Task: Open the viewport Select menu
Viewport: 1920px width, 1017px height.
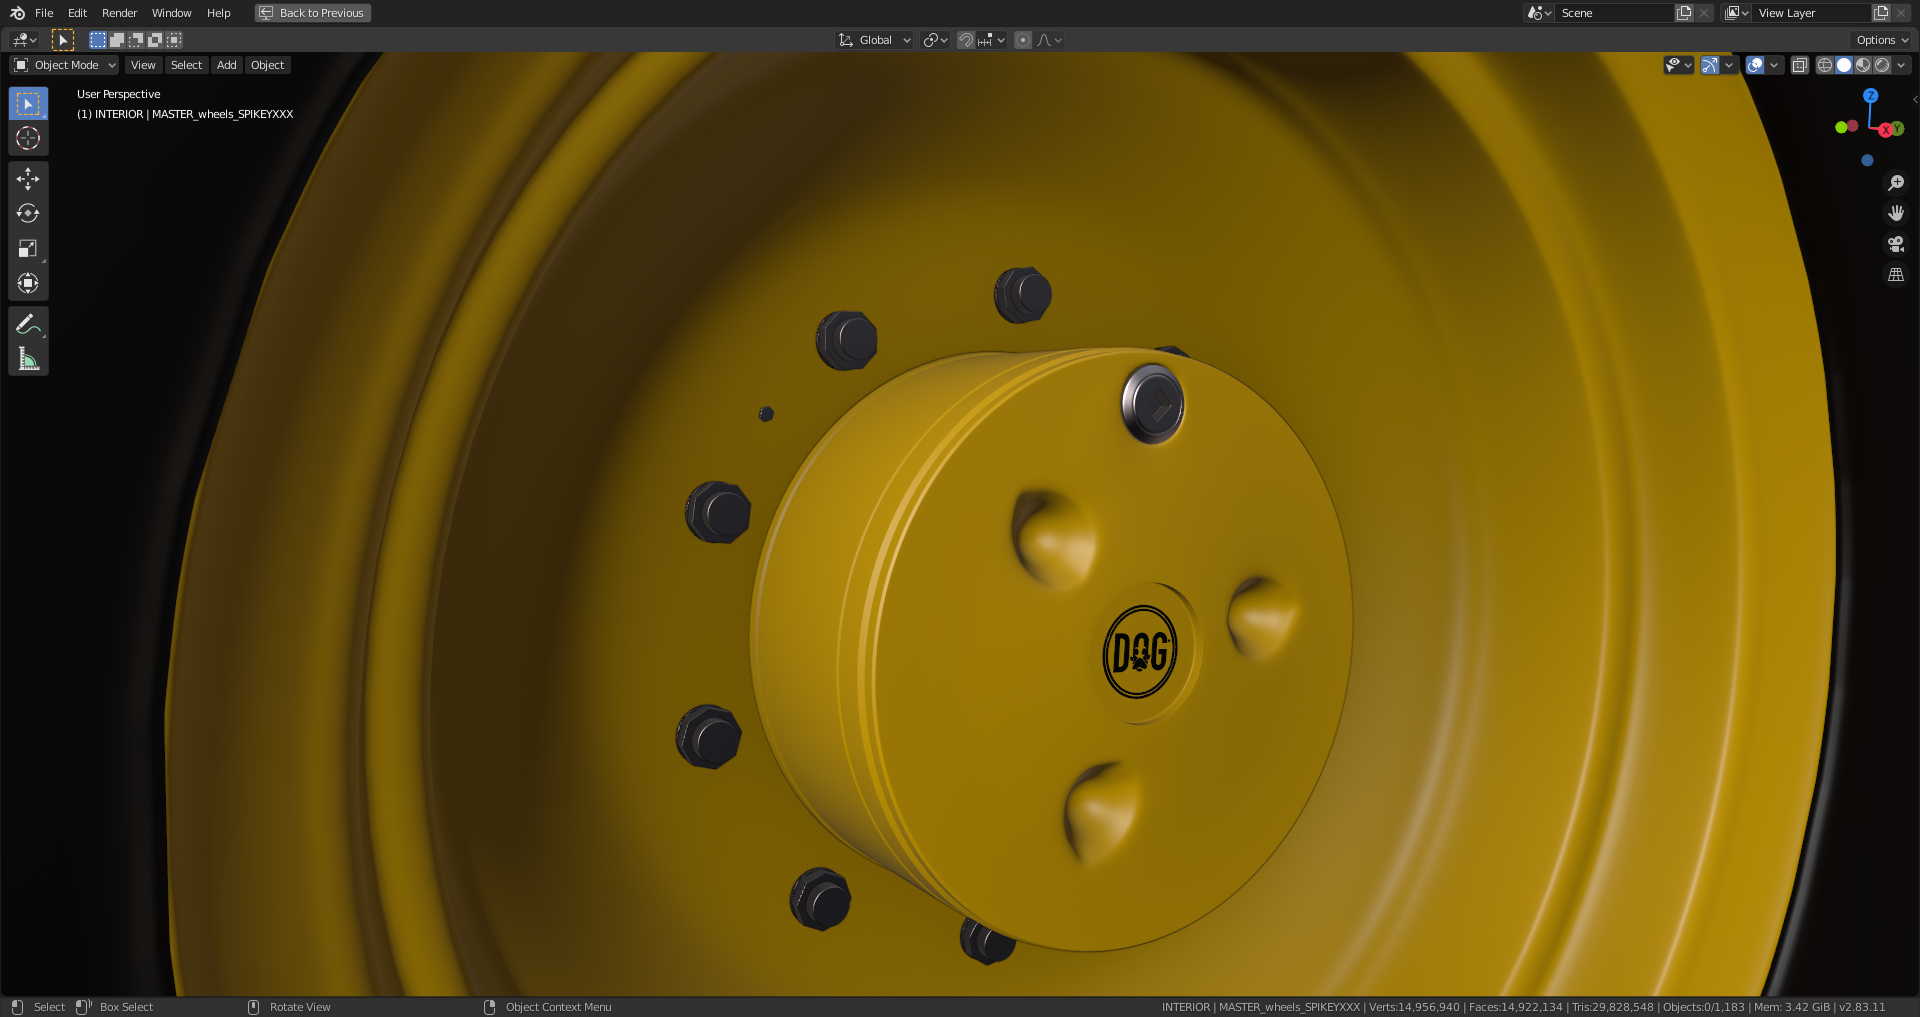Action: 186,65
